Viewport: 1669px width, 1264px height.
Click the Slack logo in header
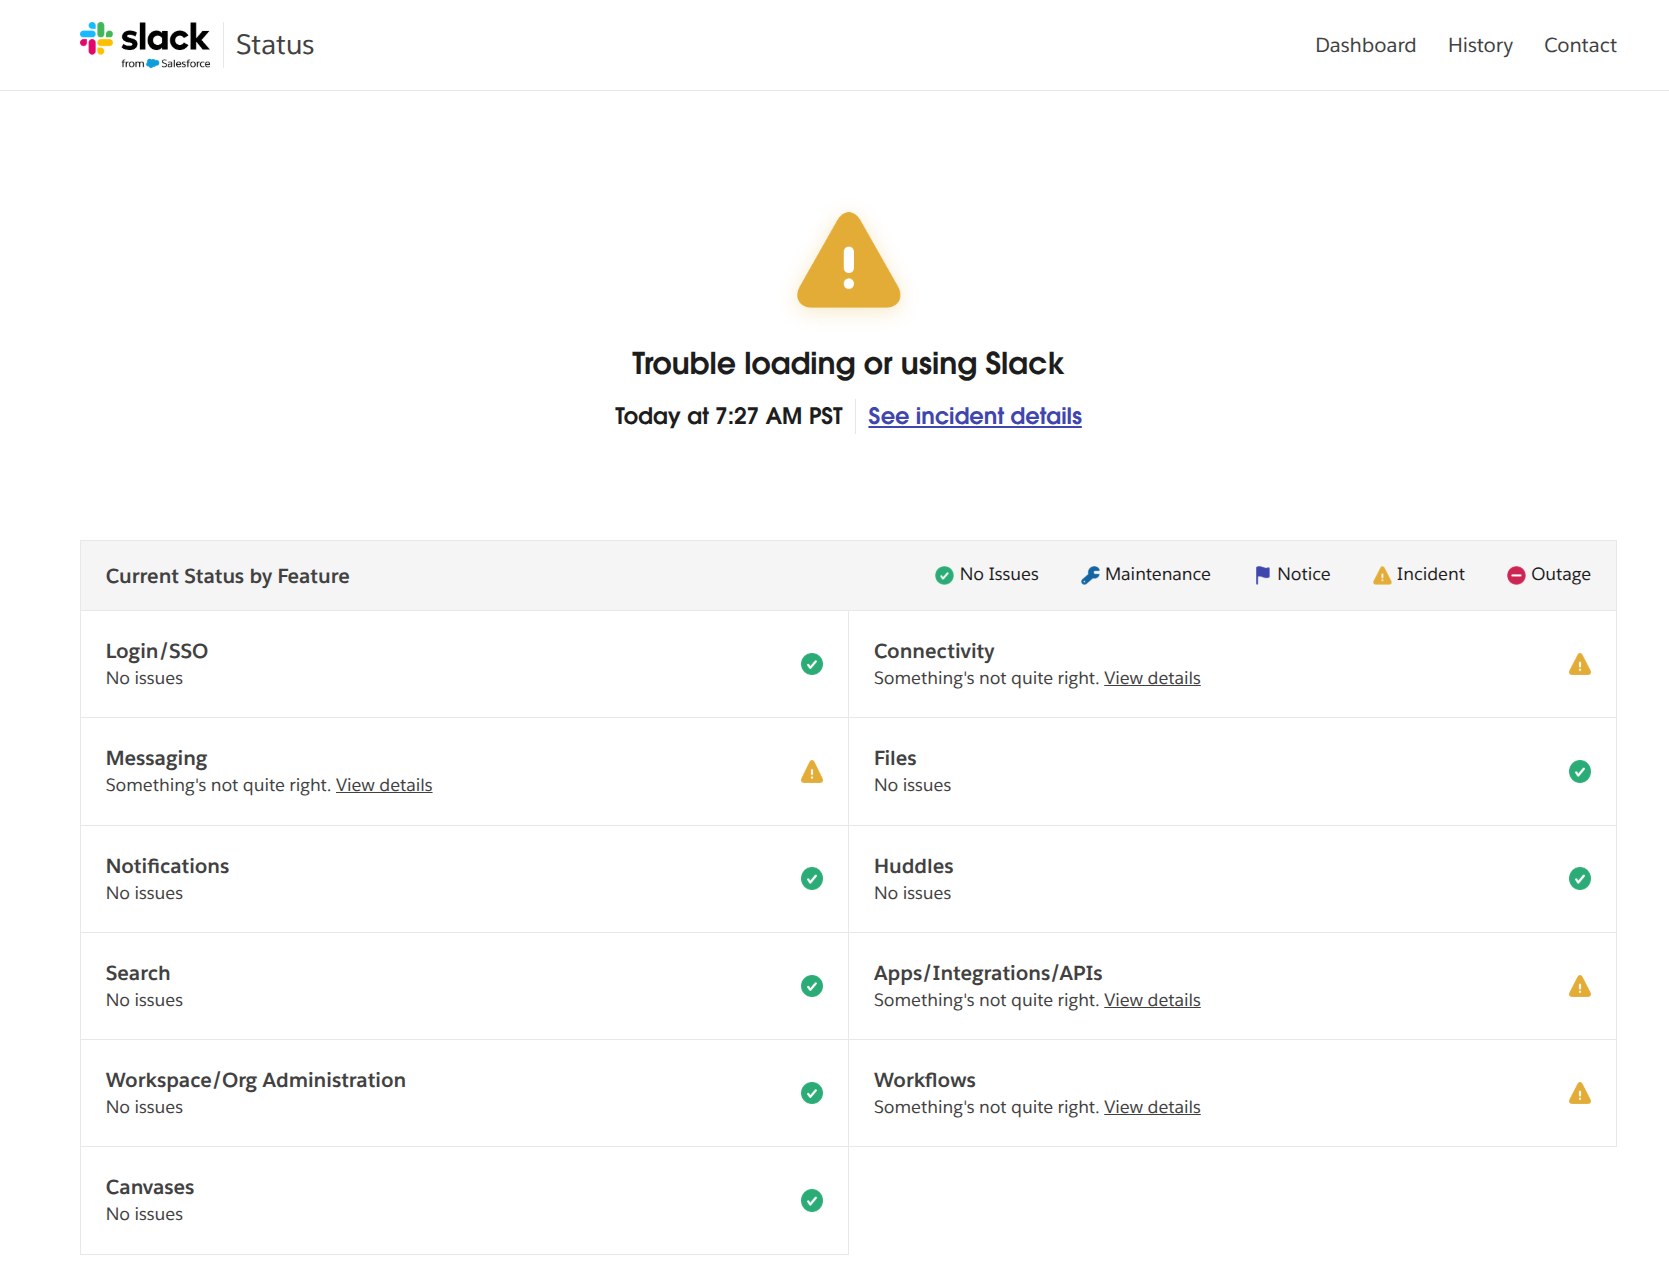[x=145, y=45]
